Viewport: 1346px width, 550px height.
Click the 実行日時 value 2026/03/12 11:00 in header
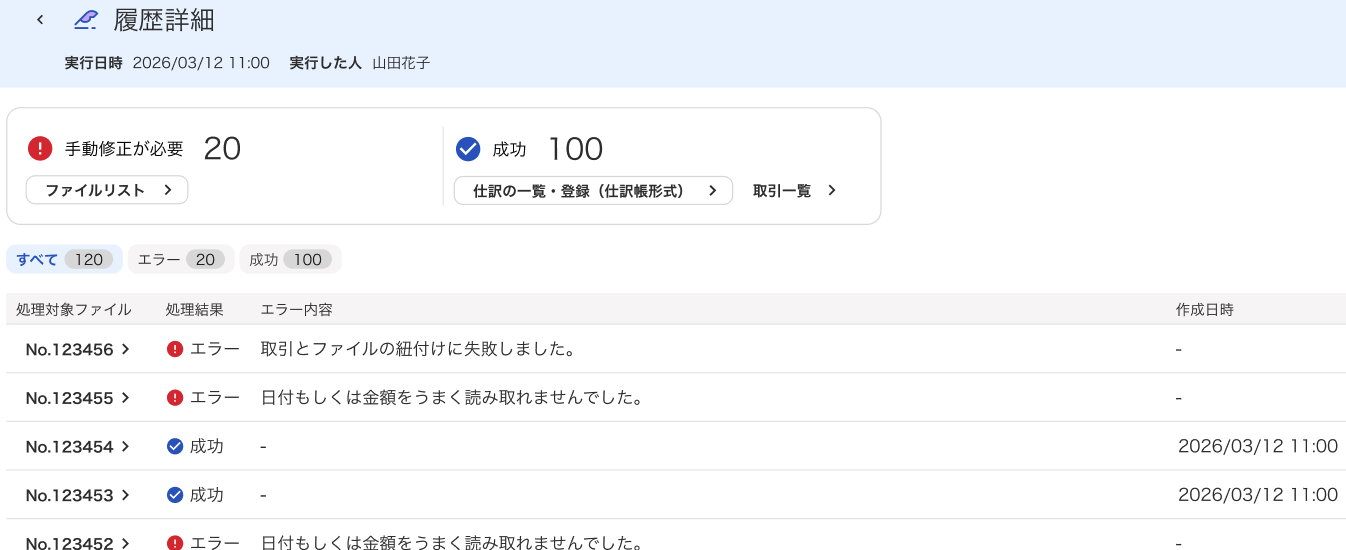tap(201, 63)
